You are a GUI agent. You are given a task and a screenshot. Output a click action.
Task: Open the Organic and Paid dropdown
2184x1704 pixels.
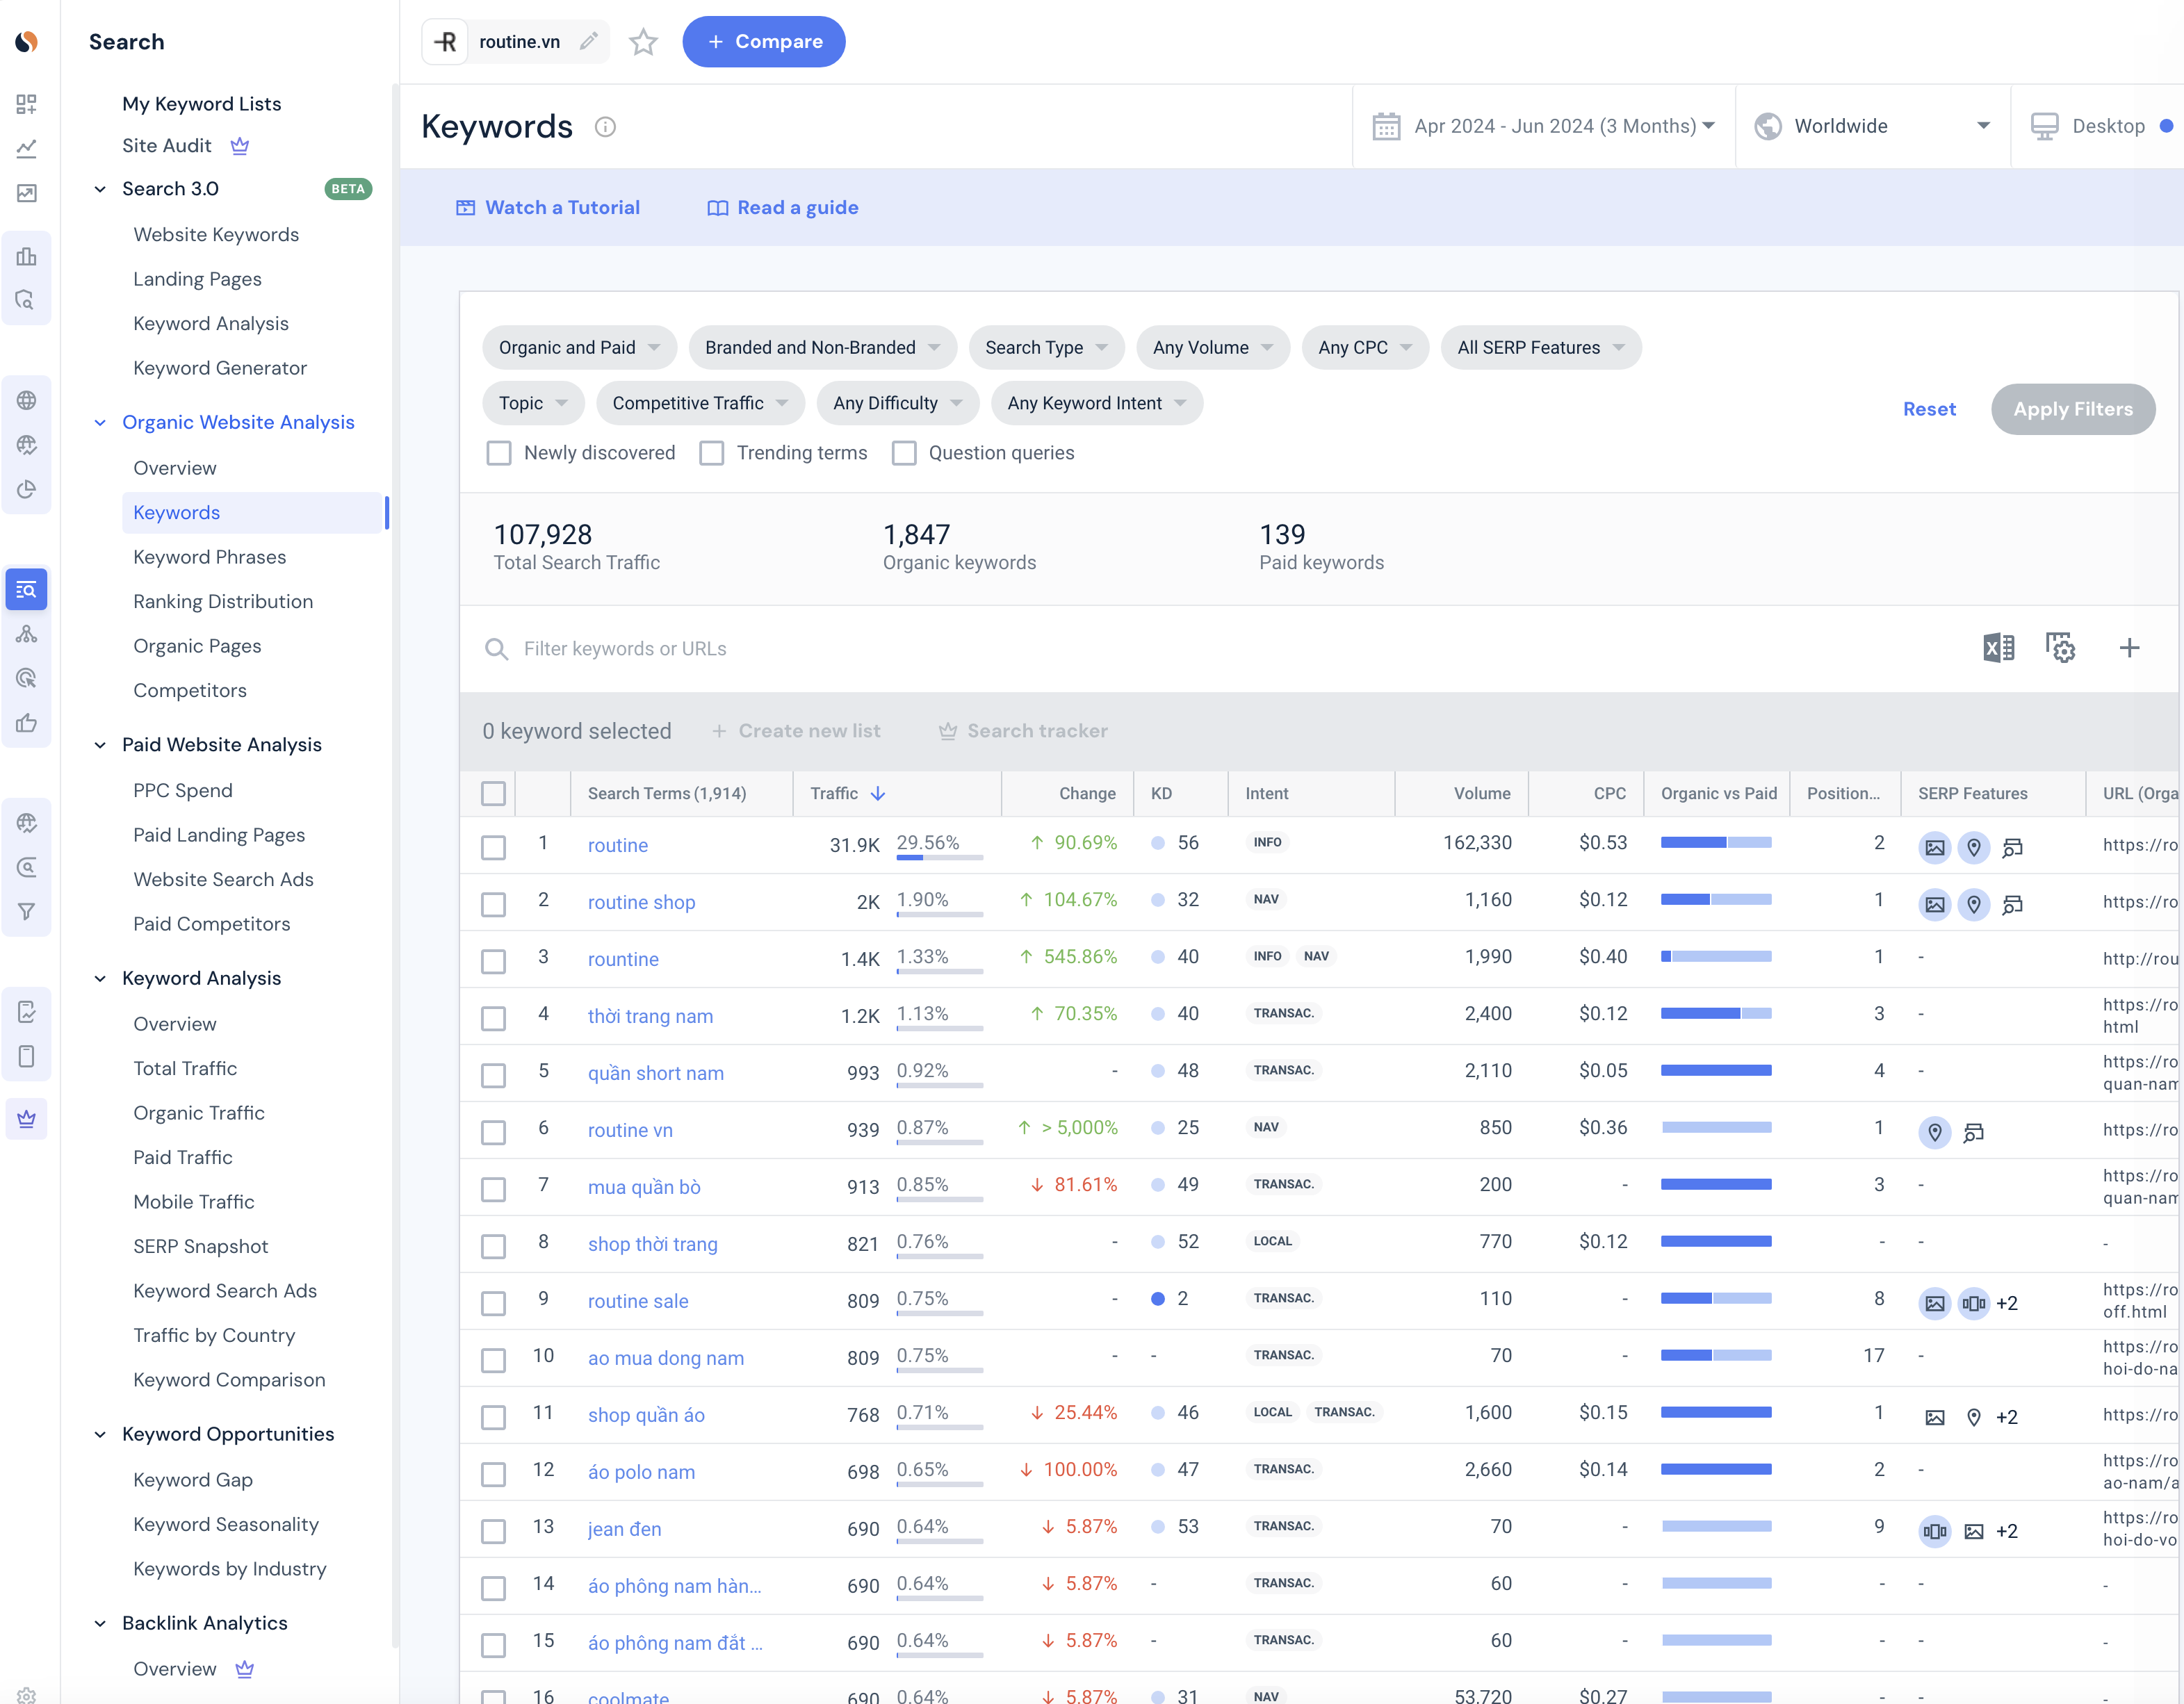[x=579, y=347]
